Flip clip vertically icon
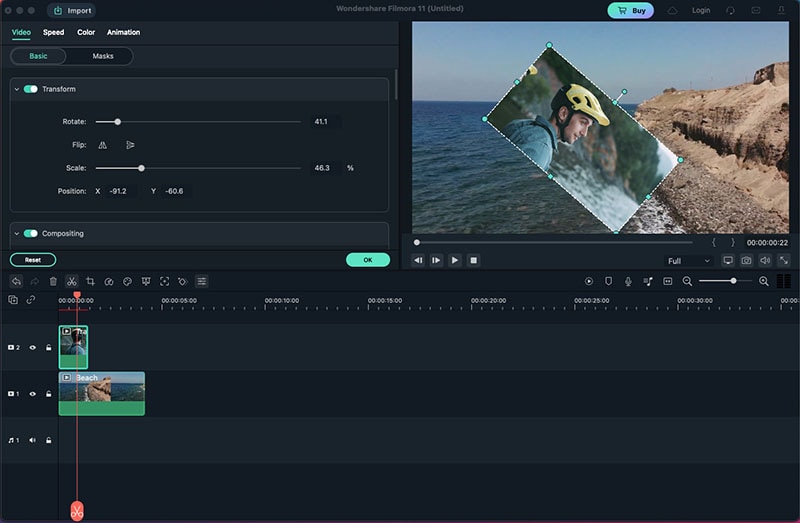Viewport: 800px width, 523px height. (130, 145)
